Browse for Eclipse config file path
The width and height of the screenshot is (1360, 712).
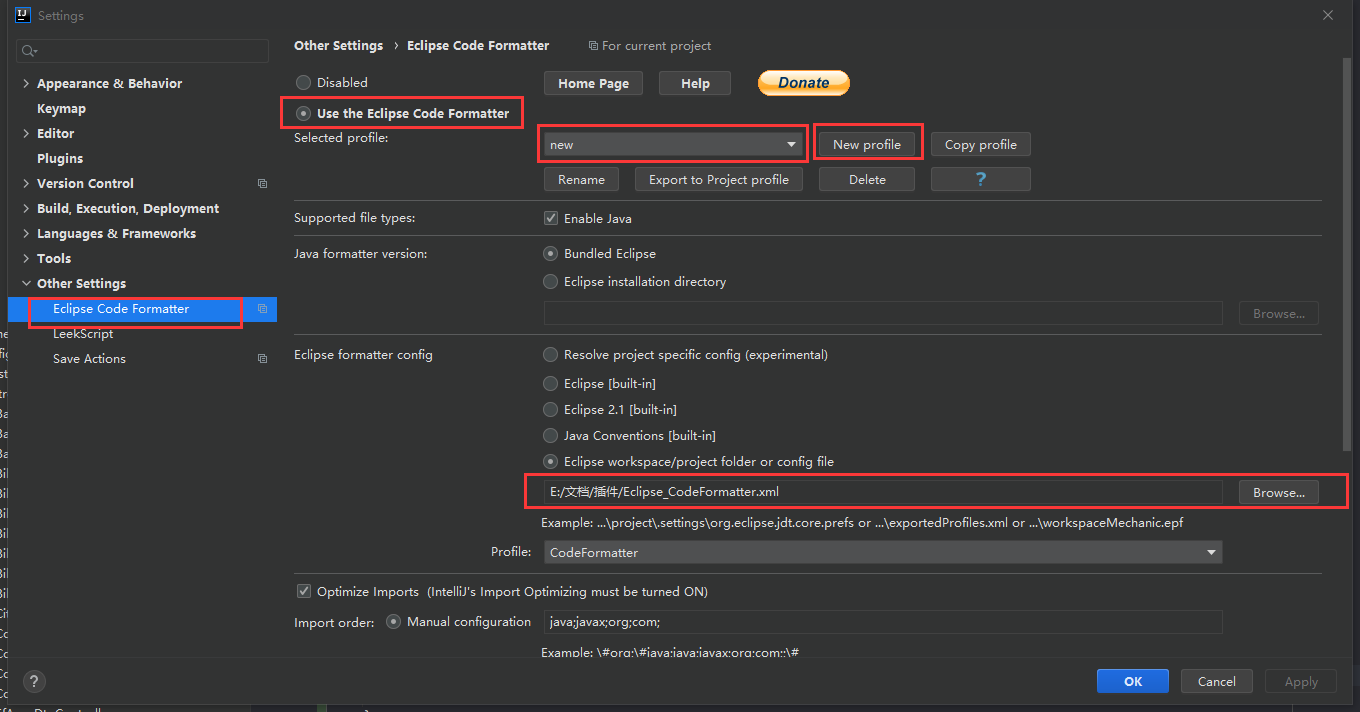point(1279,492)
